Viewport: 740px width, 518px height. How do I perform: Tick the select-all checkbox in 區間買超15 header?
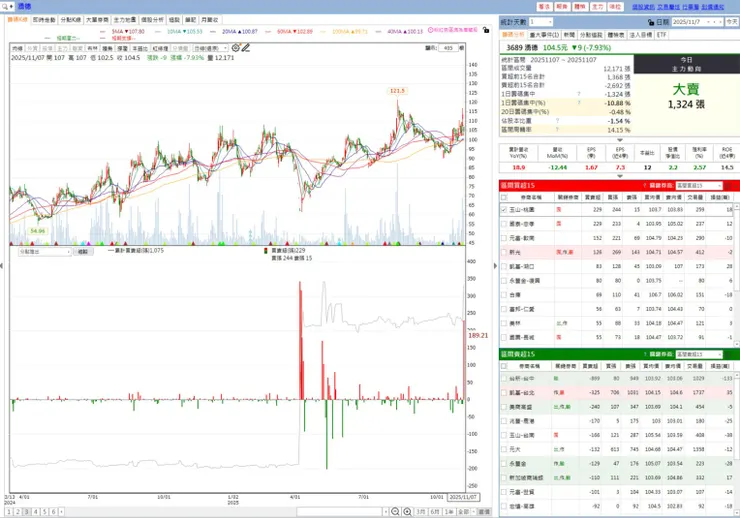(x=504, y=197)
